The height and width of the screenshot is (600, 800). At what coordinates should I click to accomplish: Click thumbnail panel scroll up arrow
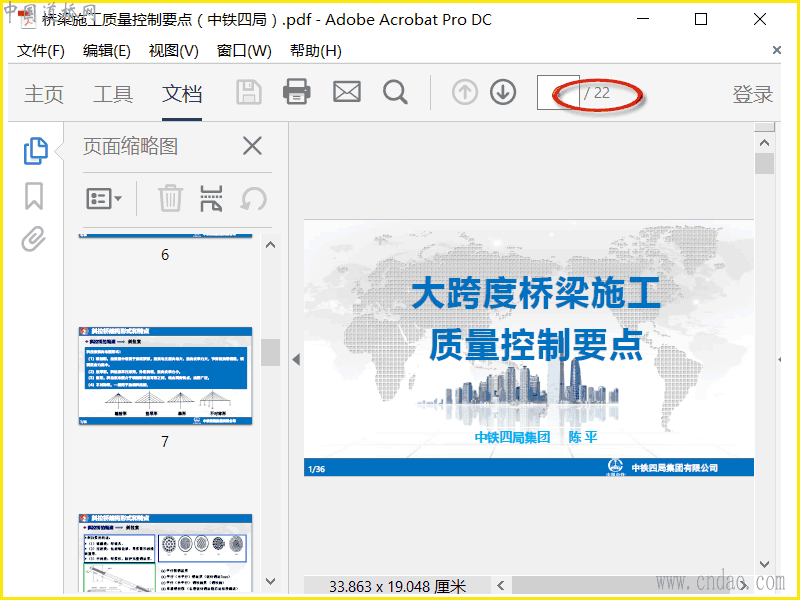pos(270,245)
